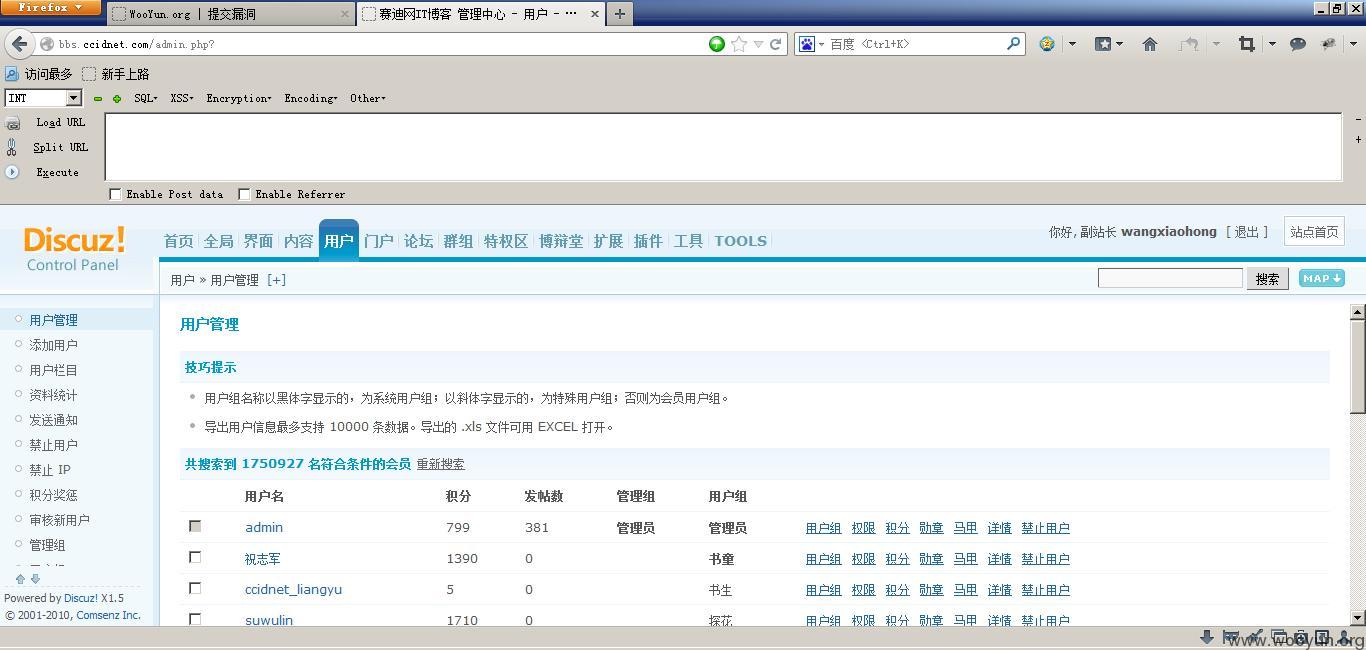Click the admin panel search input field
1366x650 pixels.
point(1170,278)
